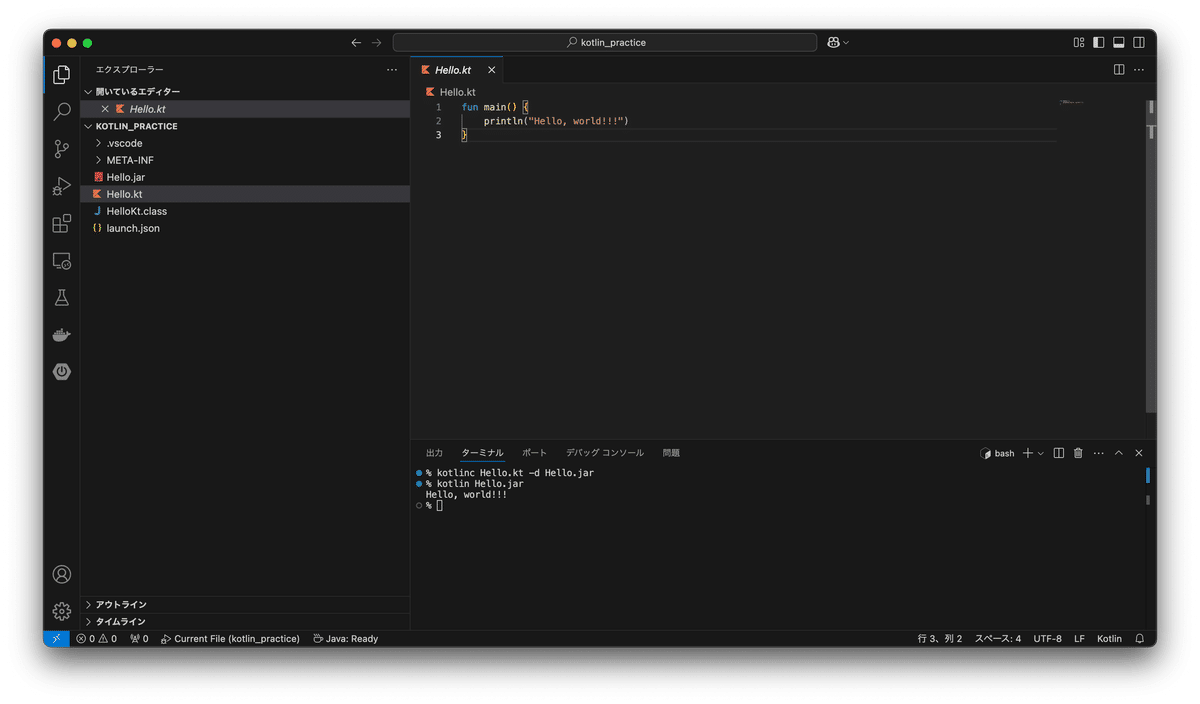Click the Java: Ready status item
The width and height of the screenshot is (1200, 704).
pos(345,638)
